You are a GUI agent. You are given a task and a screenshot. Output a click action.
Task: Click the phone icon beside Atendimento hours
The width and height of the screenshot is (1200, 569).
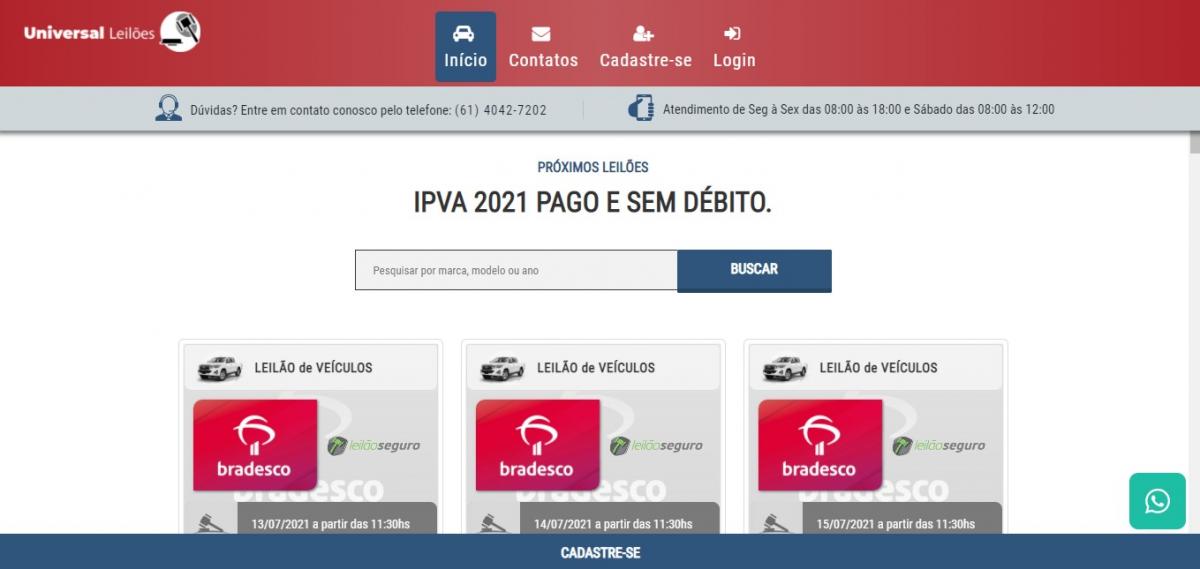pos(640,108)
